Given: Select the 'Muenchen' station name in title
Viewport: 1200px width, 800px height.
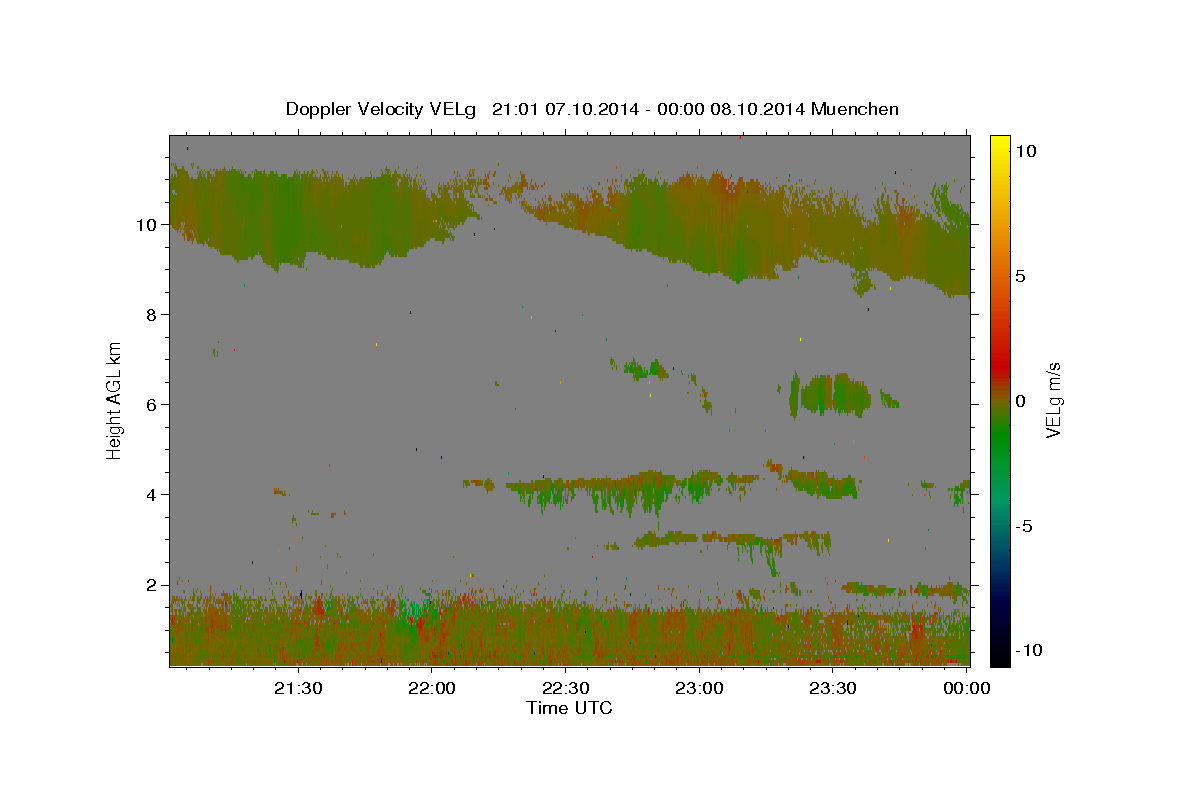Looking at the screenshot, I should (x=855, y=109).
